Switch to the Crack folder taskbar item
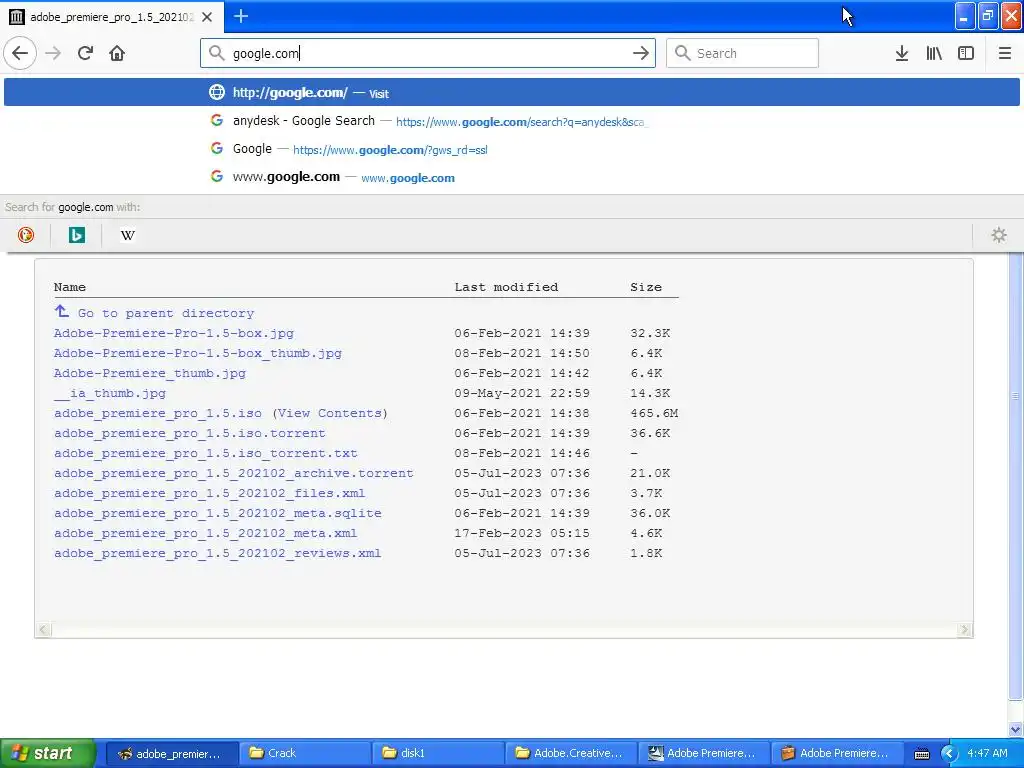 point(304,753)
